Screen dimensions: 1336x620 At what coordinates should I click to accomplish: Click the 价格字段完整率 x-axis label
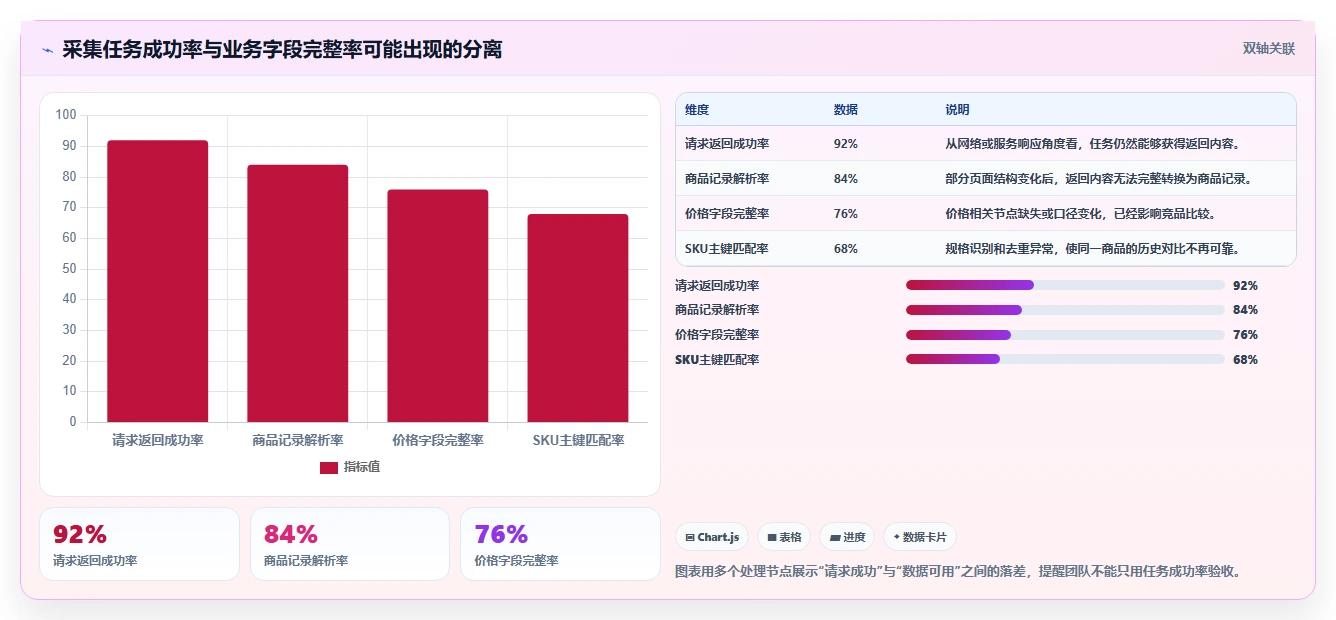click(x=438, y=440)
